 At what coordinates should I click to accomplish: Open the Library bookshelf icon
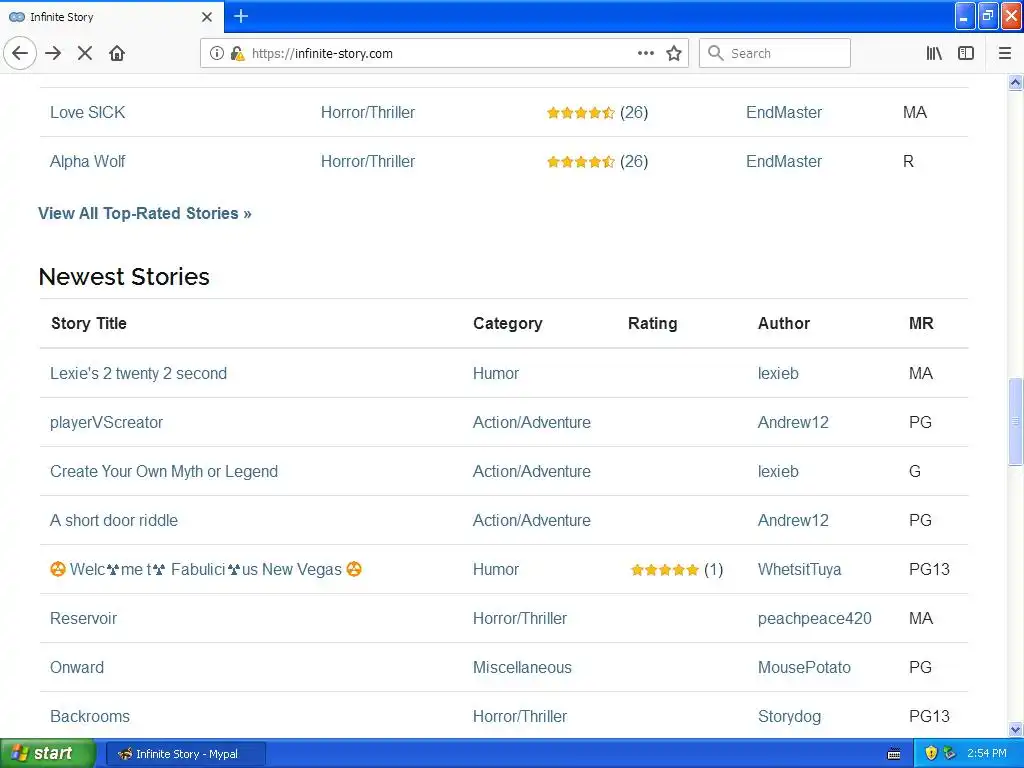[934, 53]
